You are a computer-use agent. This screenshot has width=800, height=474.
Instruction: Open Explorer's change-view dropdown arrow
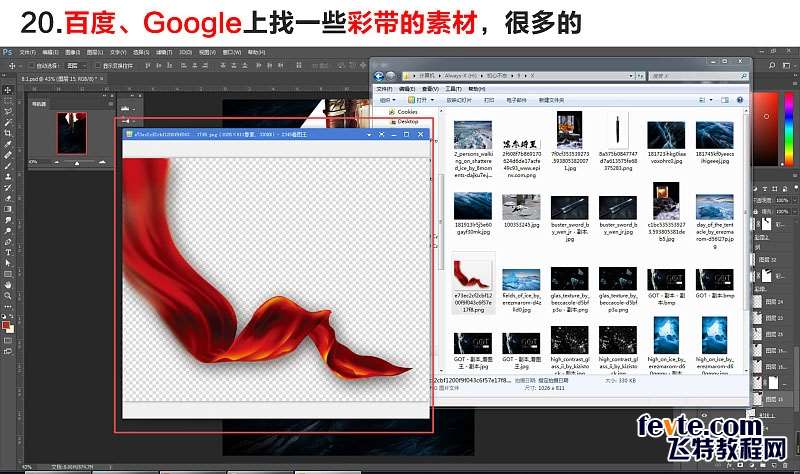pyautogui.click(x=711, y=100)
